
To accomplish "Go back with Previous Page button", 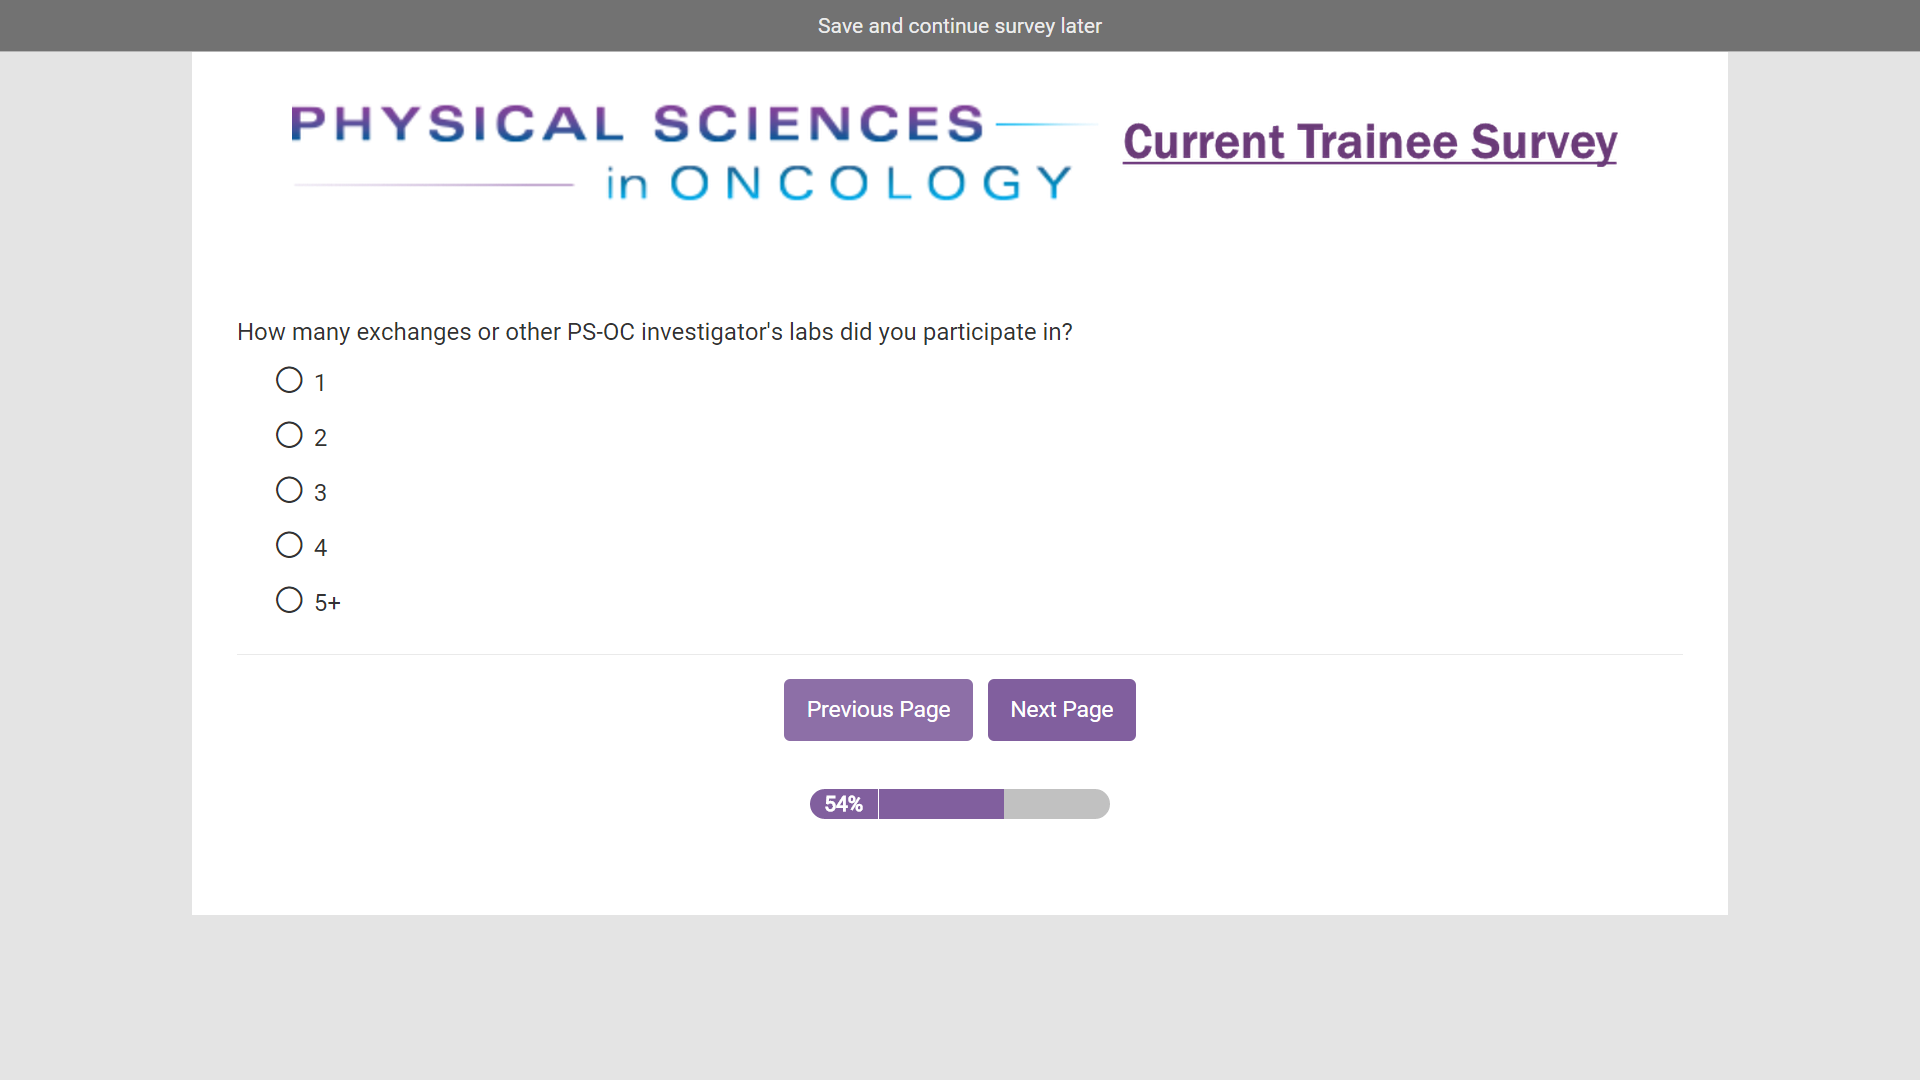I will point(878,710).
